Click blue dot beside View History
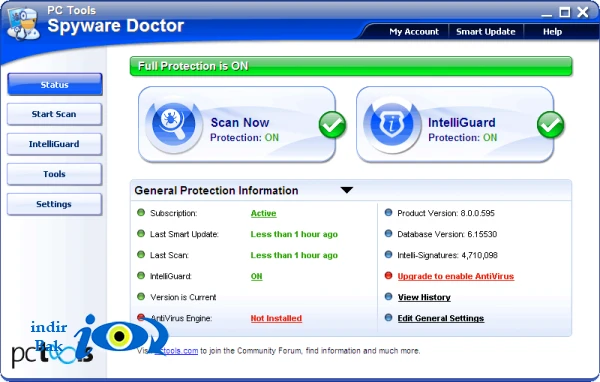Screen dimensions: 600x382 pyautogui.click(x=388, y=297)
